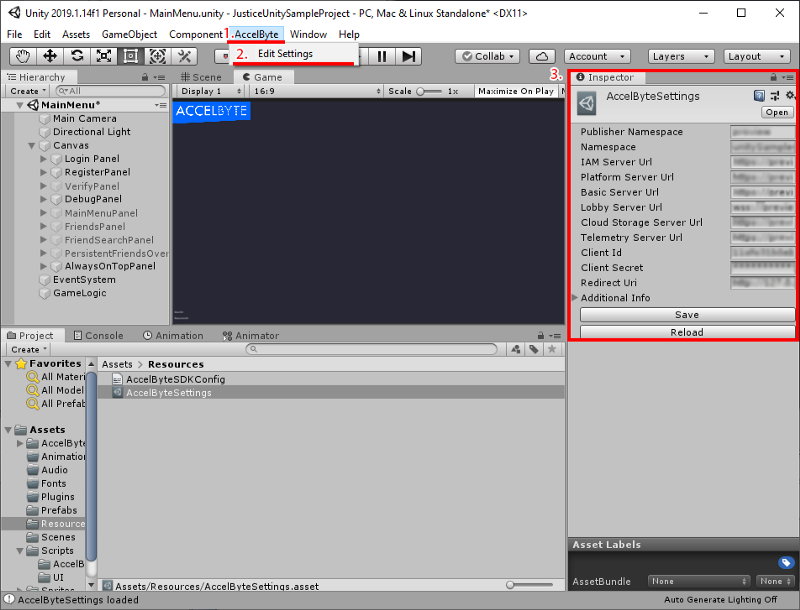800x610 pixels.
Task: Toggle the Project panel lock
Action: (540, 336)
